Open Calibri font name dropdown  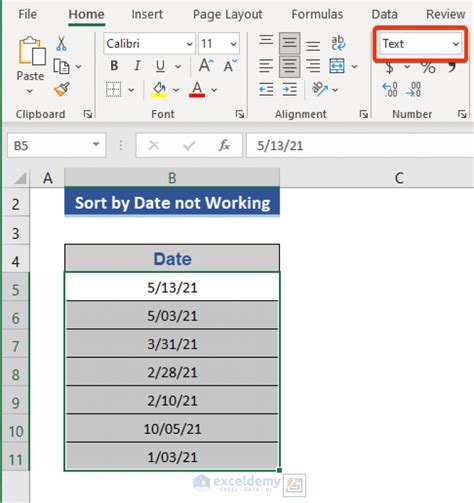click(189, 44)
